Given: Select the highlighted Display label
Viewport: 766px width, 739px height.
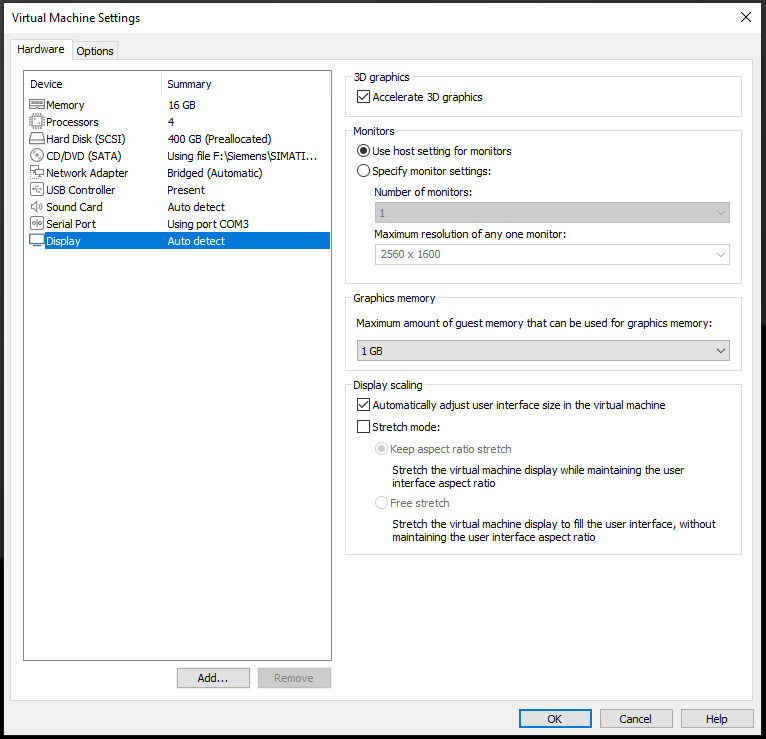Looking at the screenshot, I should (x=63, y=241).
